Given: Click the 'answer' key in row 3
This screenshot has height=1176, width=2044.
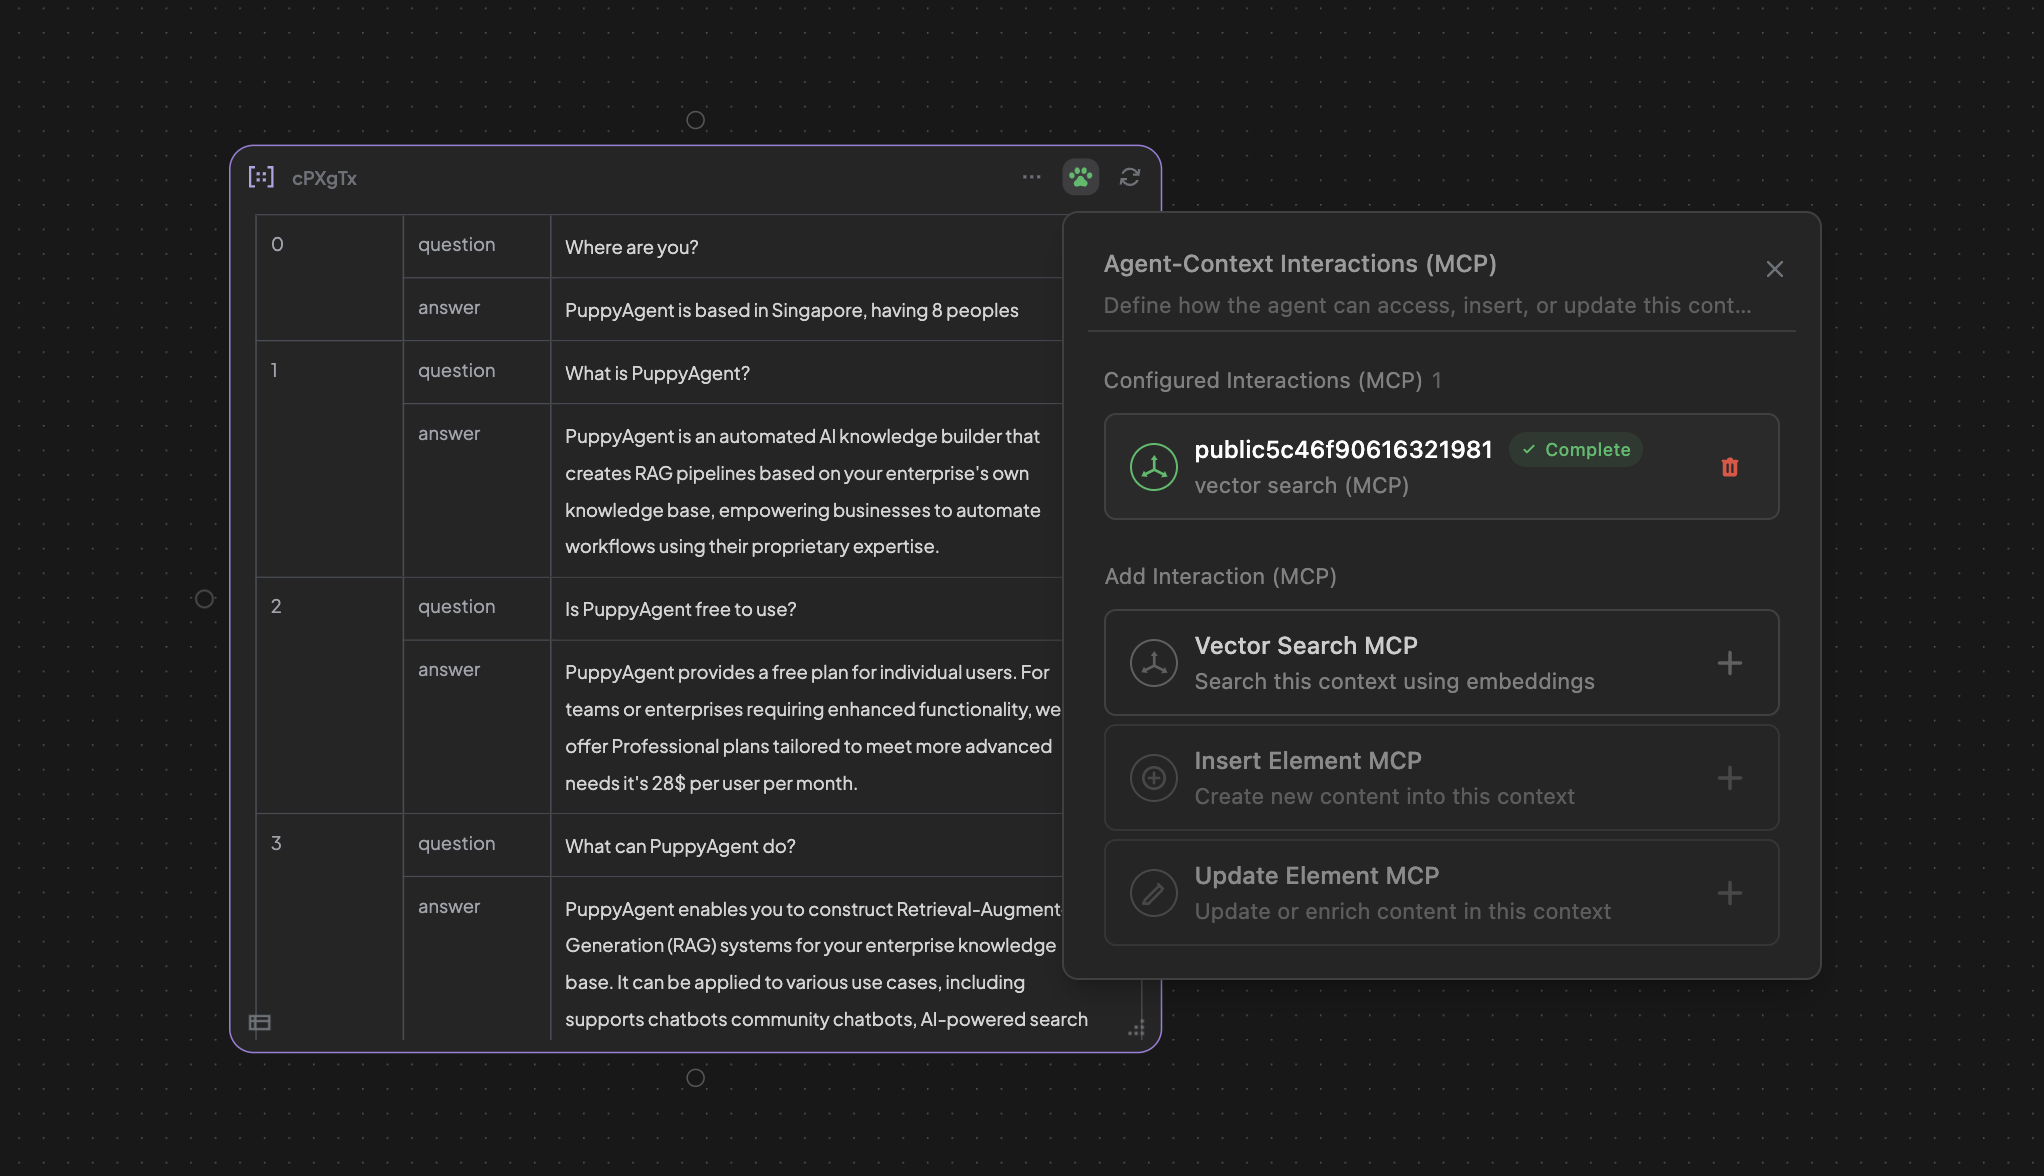Looking at the screenshot, I should point(449,907).
